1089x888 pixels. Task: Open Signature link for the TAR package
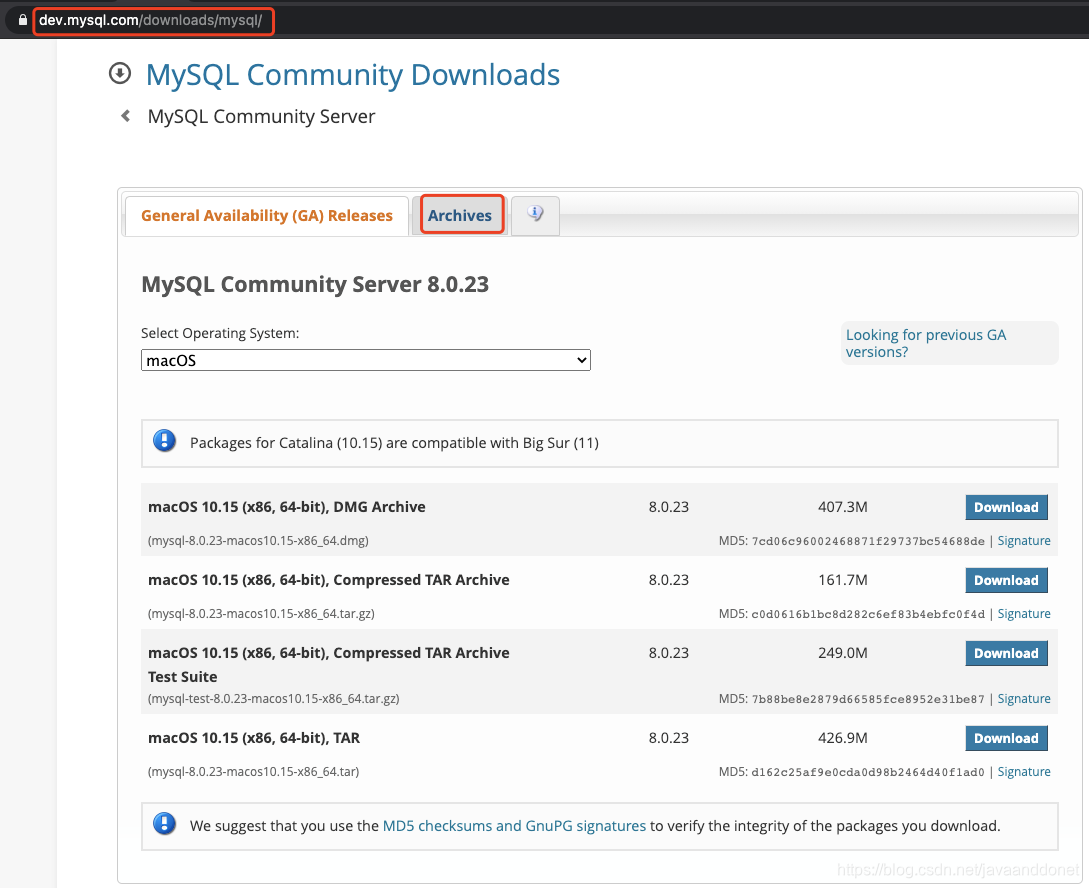[1024, 772]
